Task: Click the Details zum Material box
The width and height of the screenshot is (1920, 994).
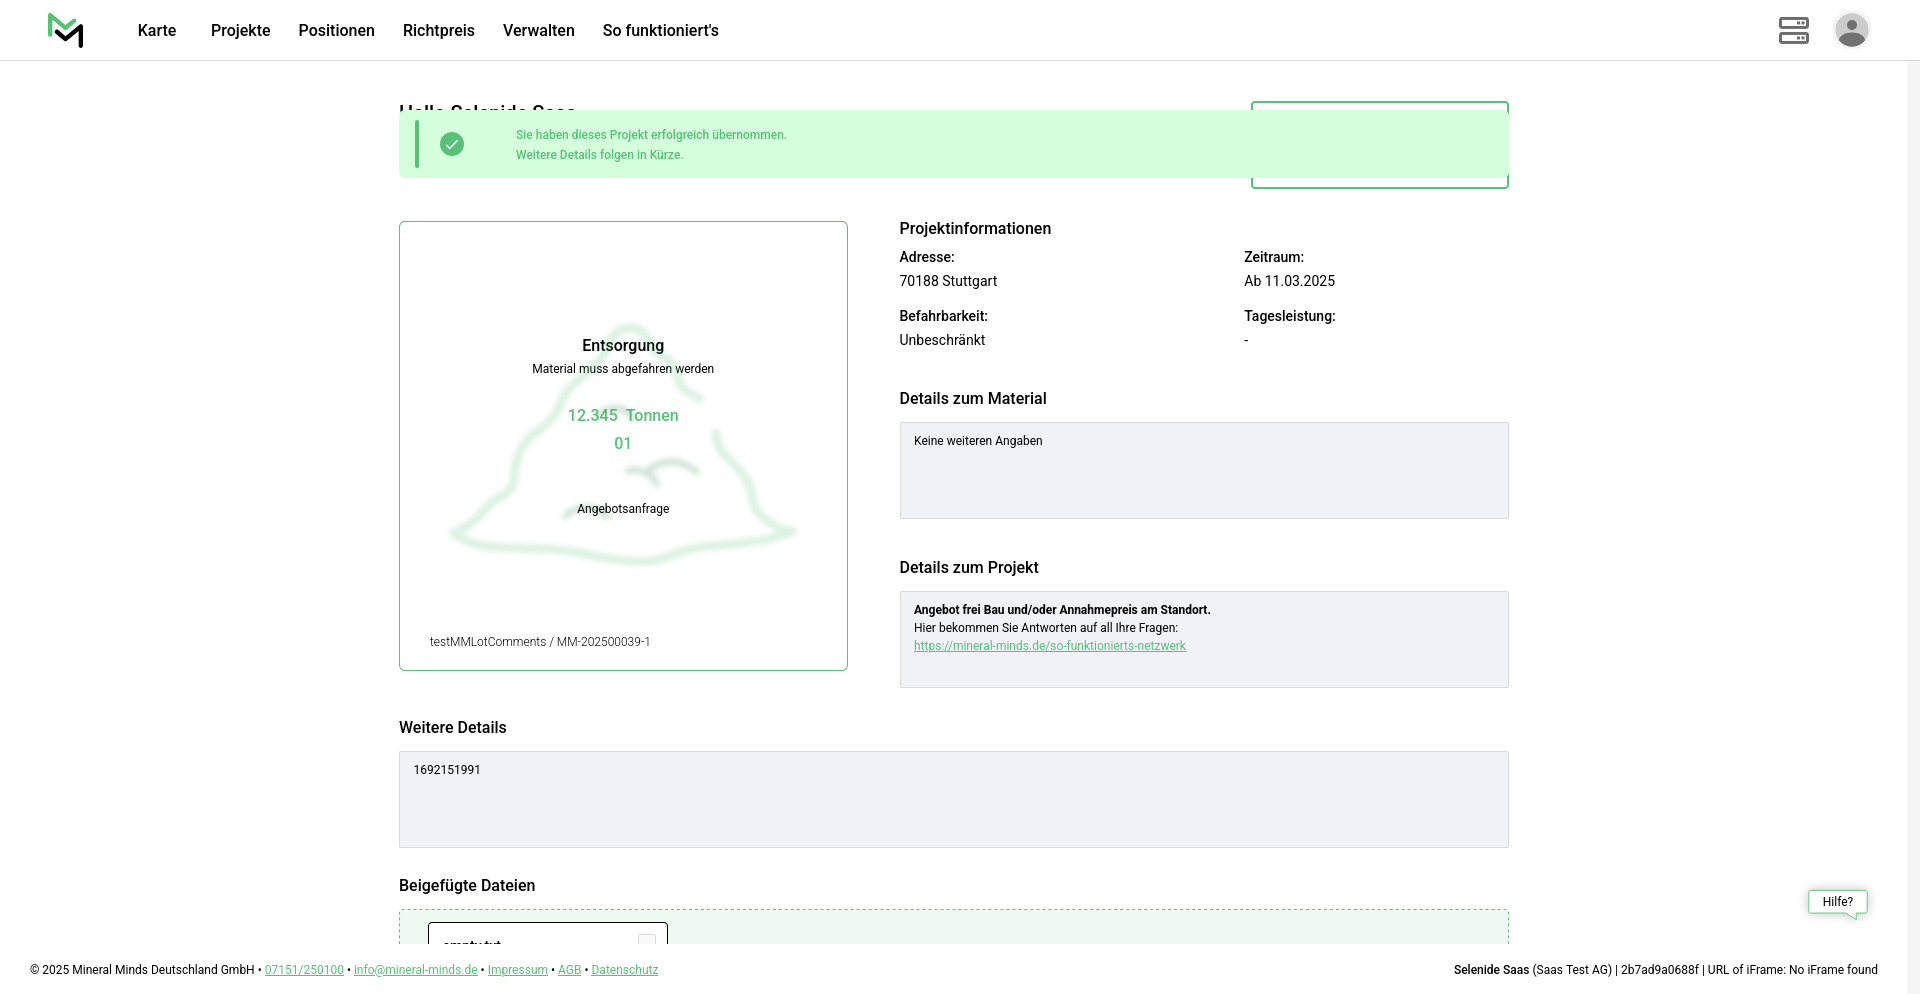Action: 1203,470
